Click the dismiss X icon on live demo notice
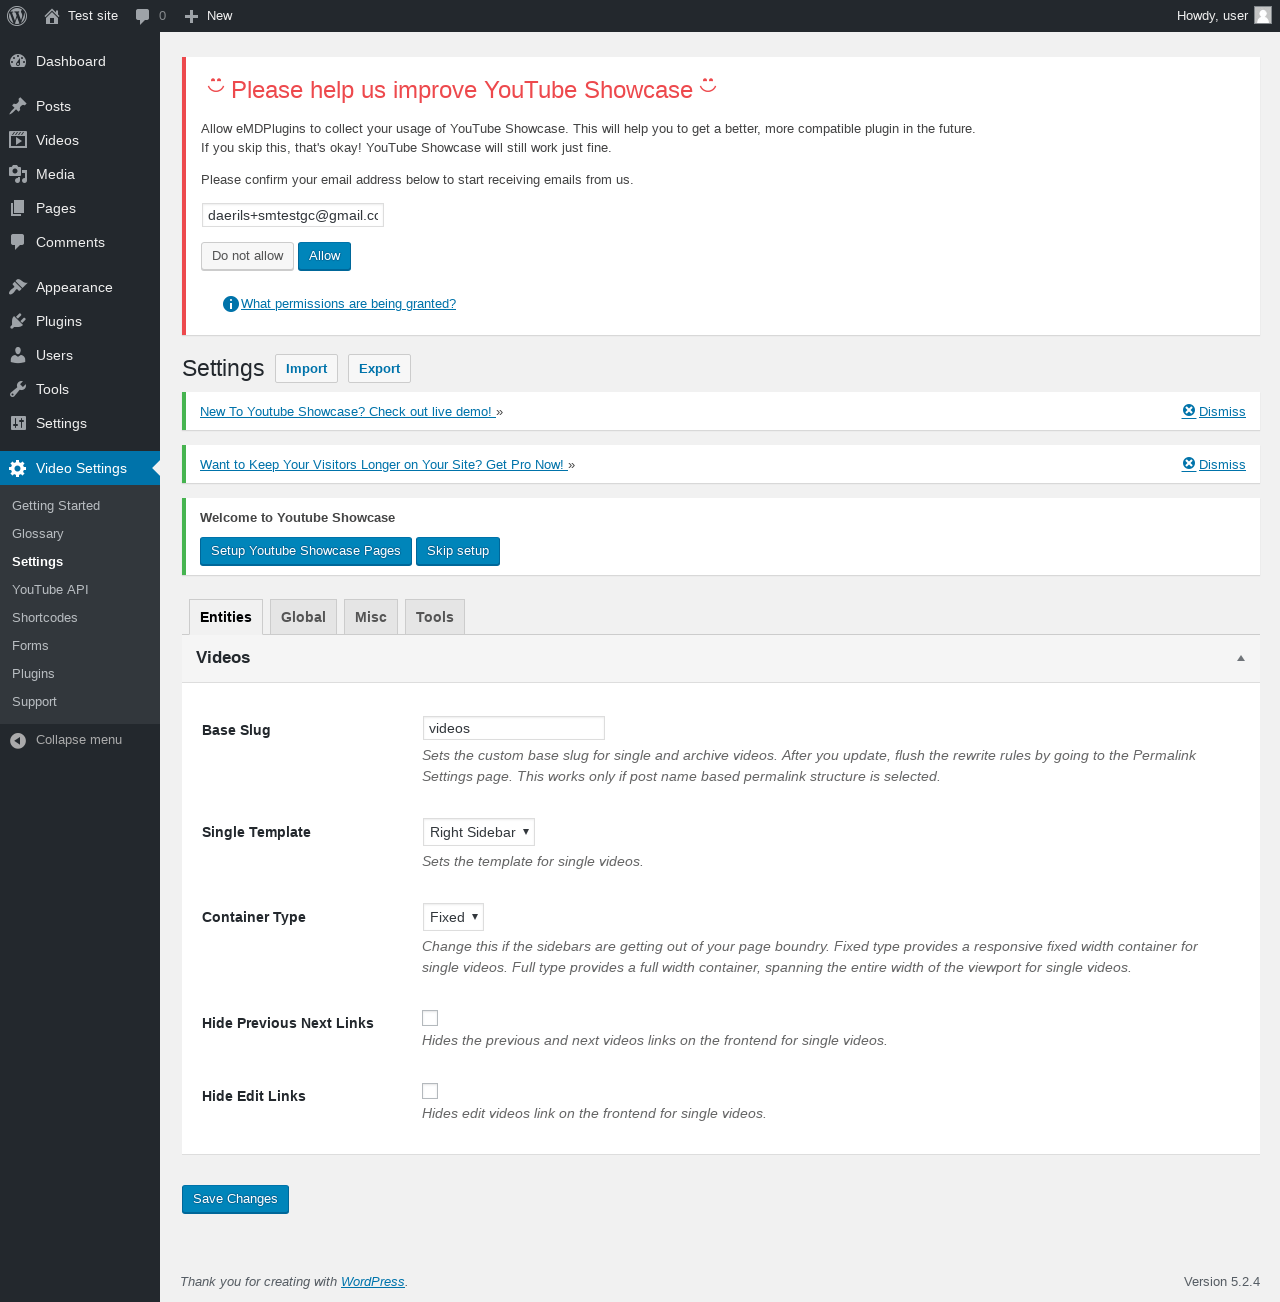The image size is (1280, 1302). click(1189, 411)
